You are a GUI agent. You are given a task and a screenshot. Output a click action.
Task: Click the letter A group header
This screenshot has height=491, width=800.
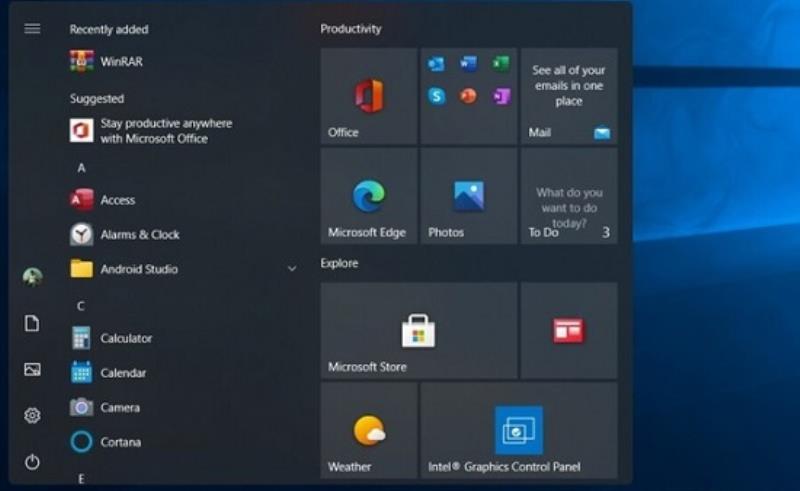point(81,168)
